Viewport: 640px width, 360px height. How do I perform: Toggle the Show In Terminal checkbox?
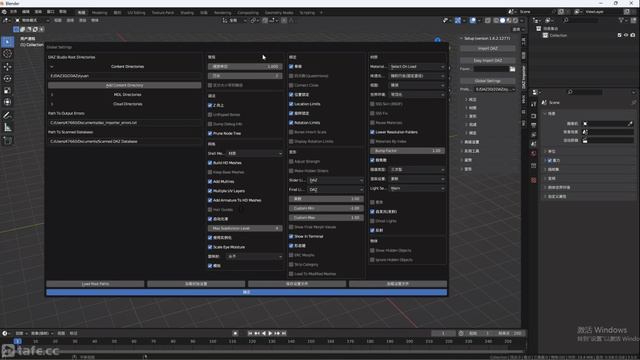[x=291, y=236]
